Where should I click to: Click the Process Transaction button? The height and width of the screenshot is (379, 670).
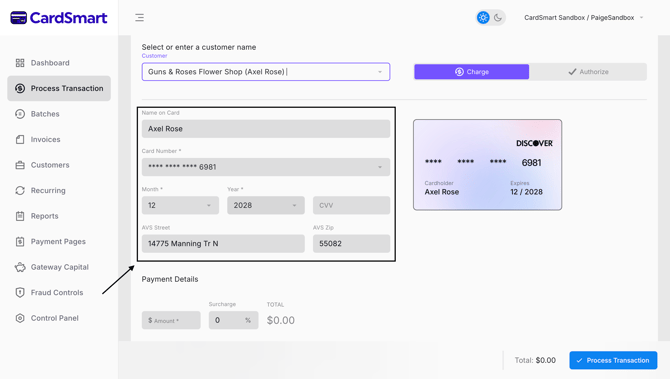[x=613, y=360]
